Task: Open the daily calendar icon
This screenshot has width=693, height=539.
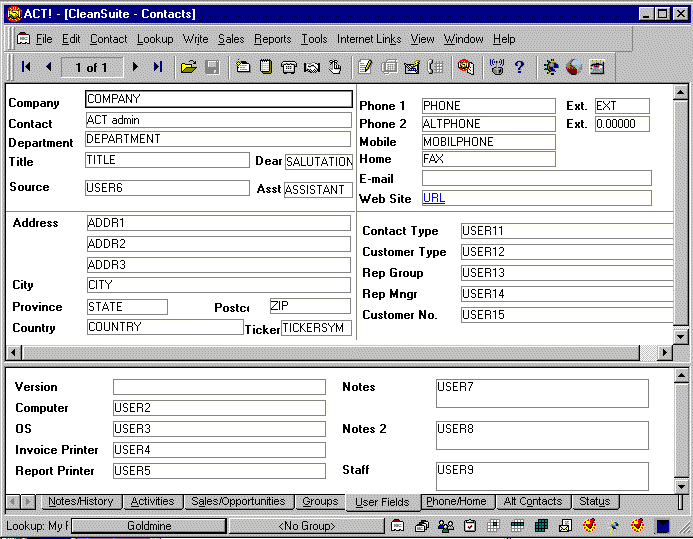Action: point(493,526)
